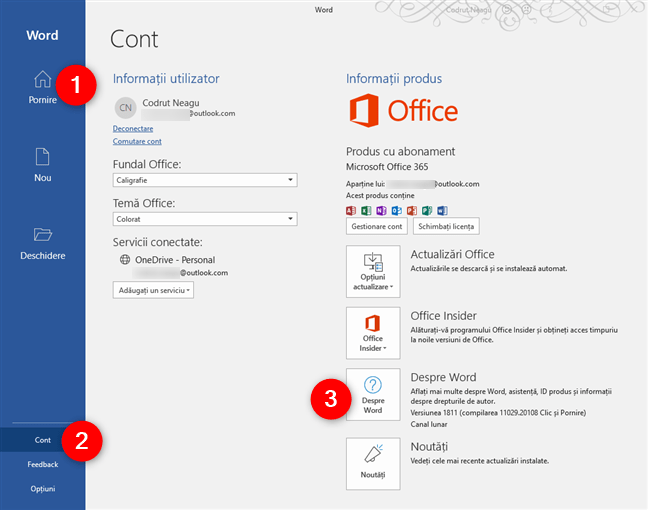Click the OneNote app icon
Image resolution: width=648 pixels, height=510 pixels.
tap(381, 211)
